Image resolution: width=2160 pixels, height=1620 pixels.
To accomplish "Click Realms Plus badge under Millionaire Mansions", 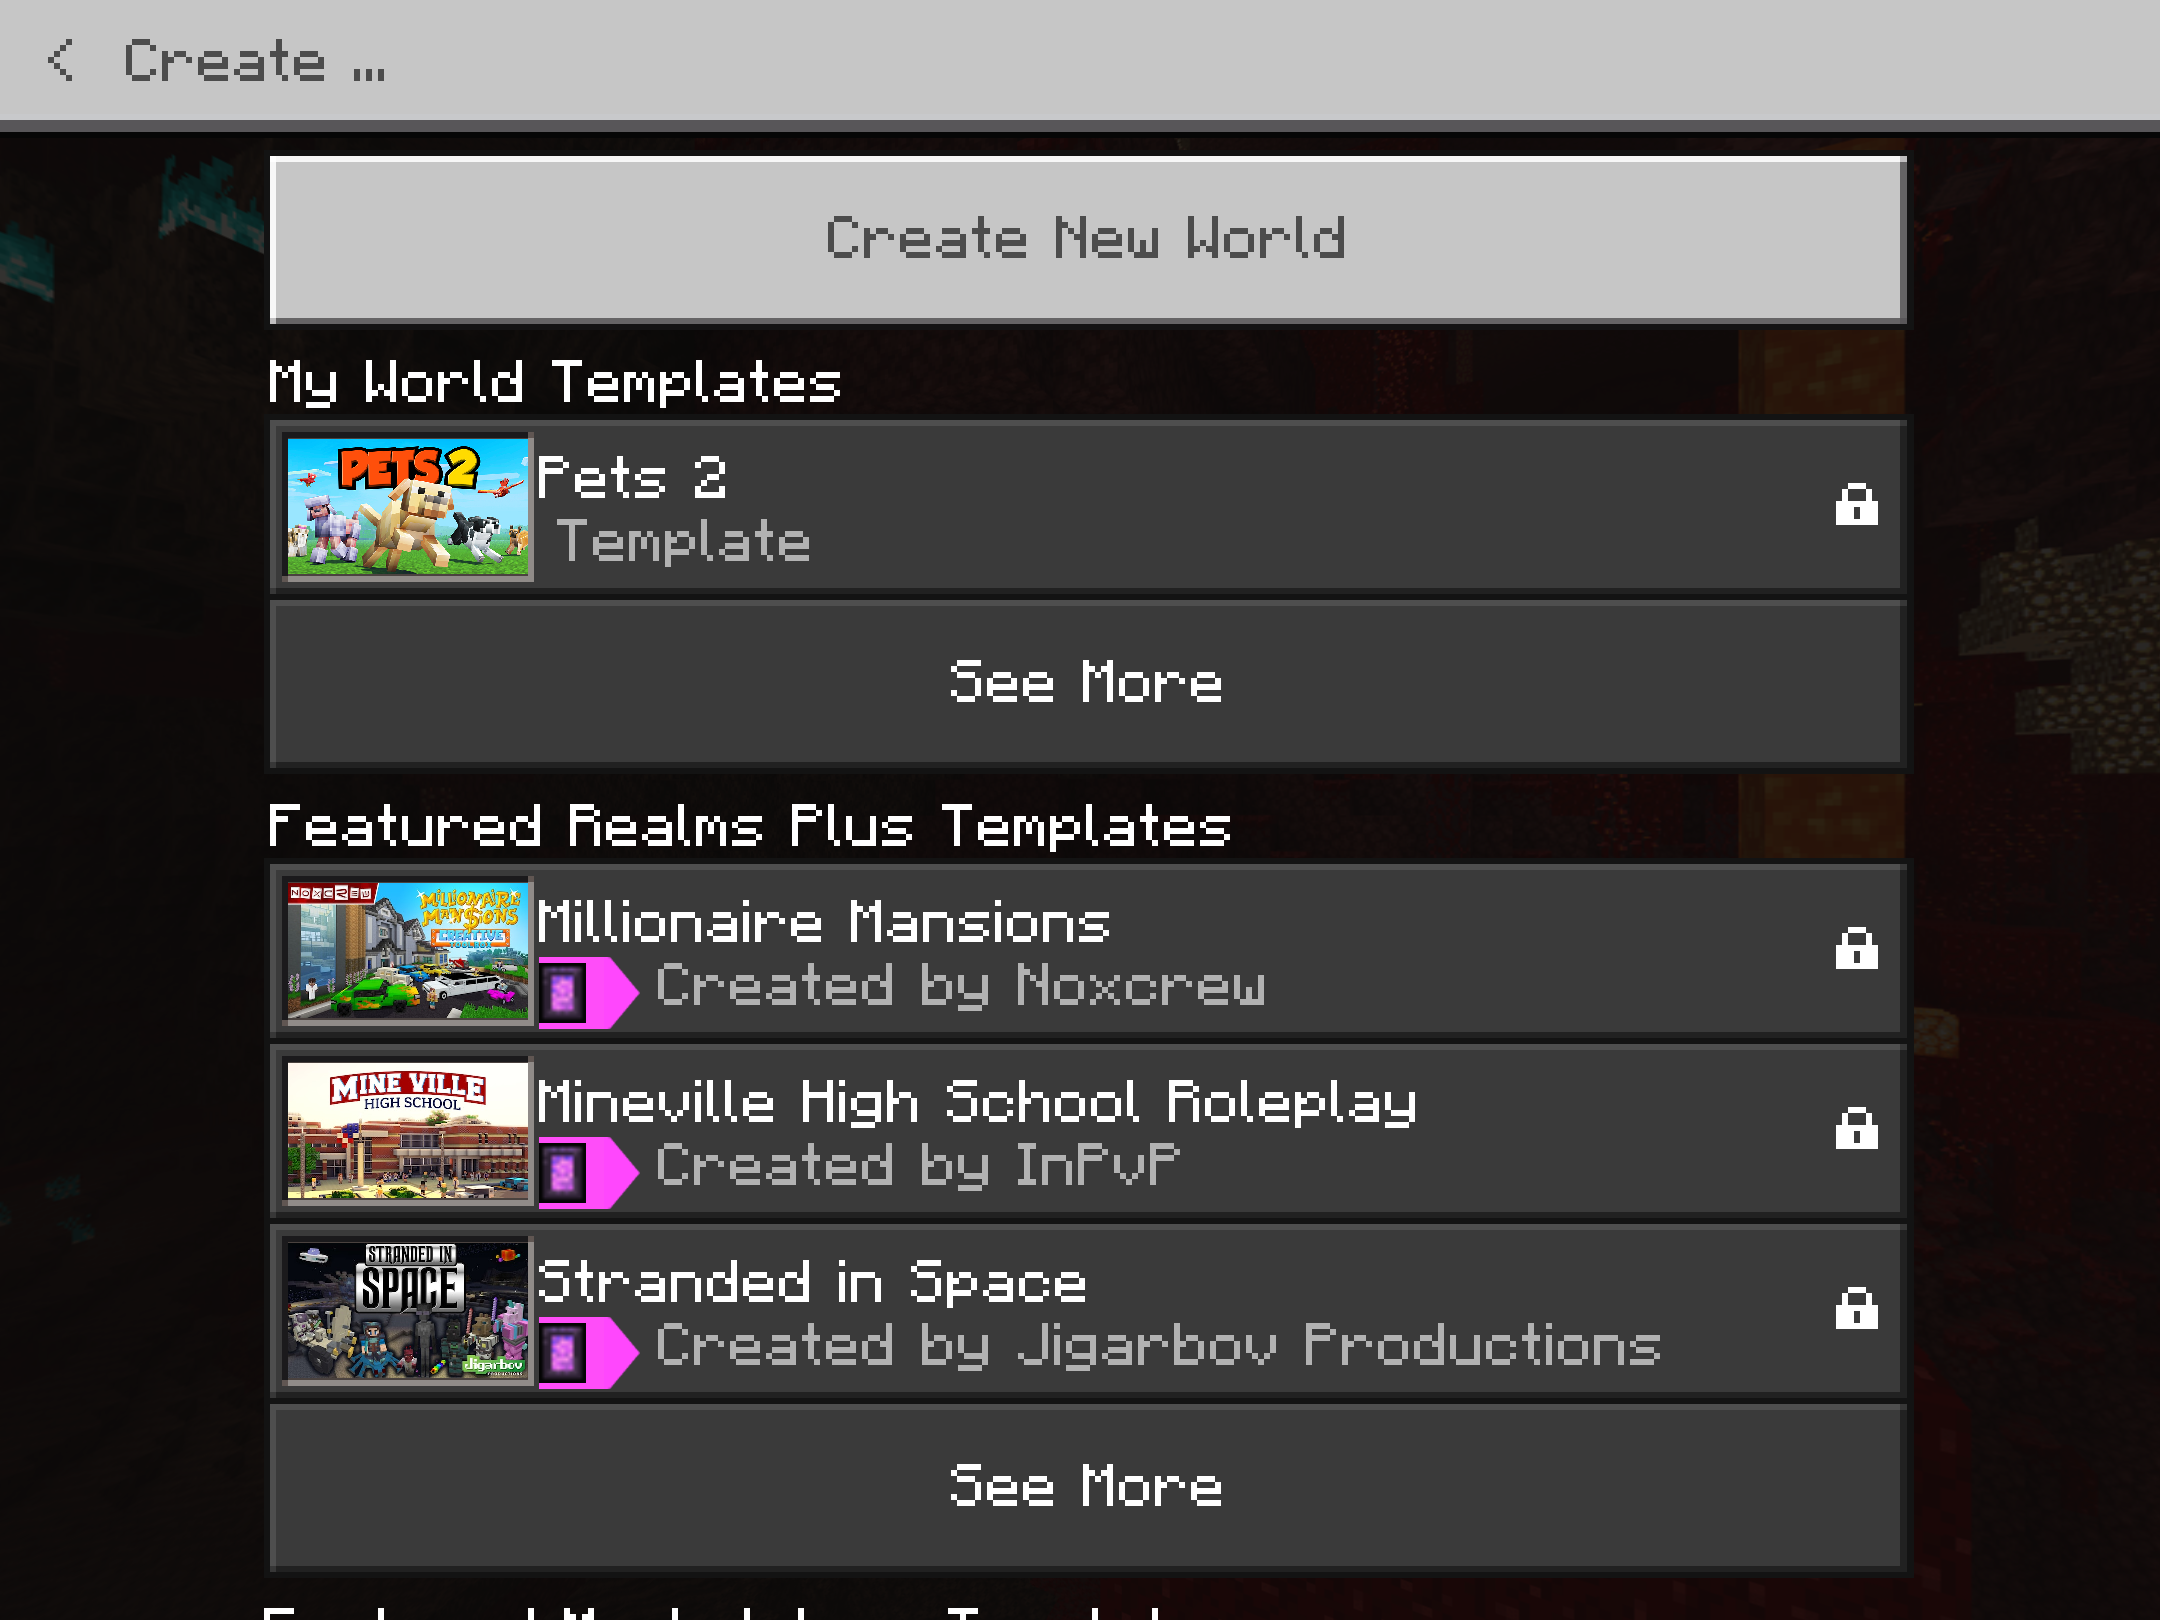I will click(588, 992).
